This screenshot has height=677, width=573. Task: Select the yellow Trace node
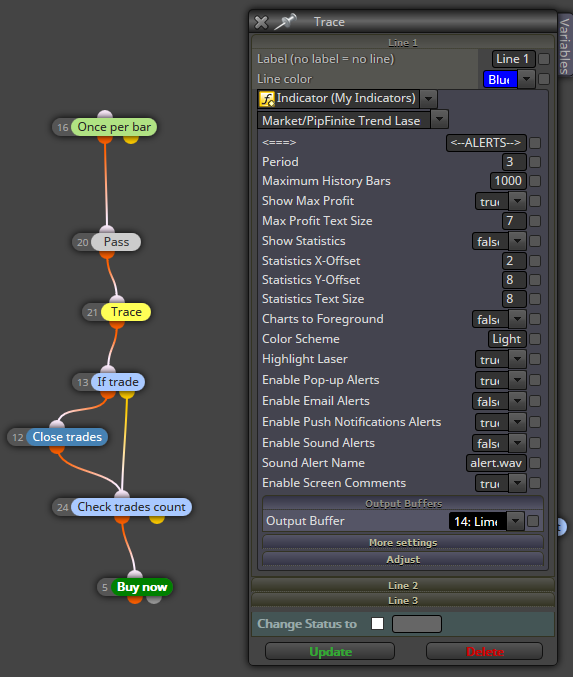coord(126,312)
